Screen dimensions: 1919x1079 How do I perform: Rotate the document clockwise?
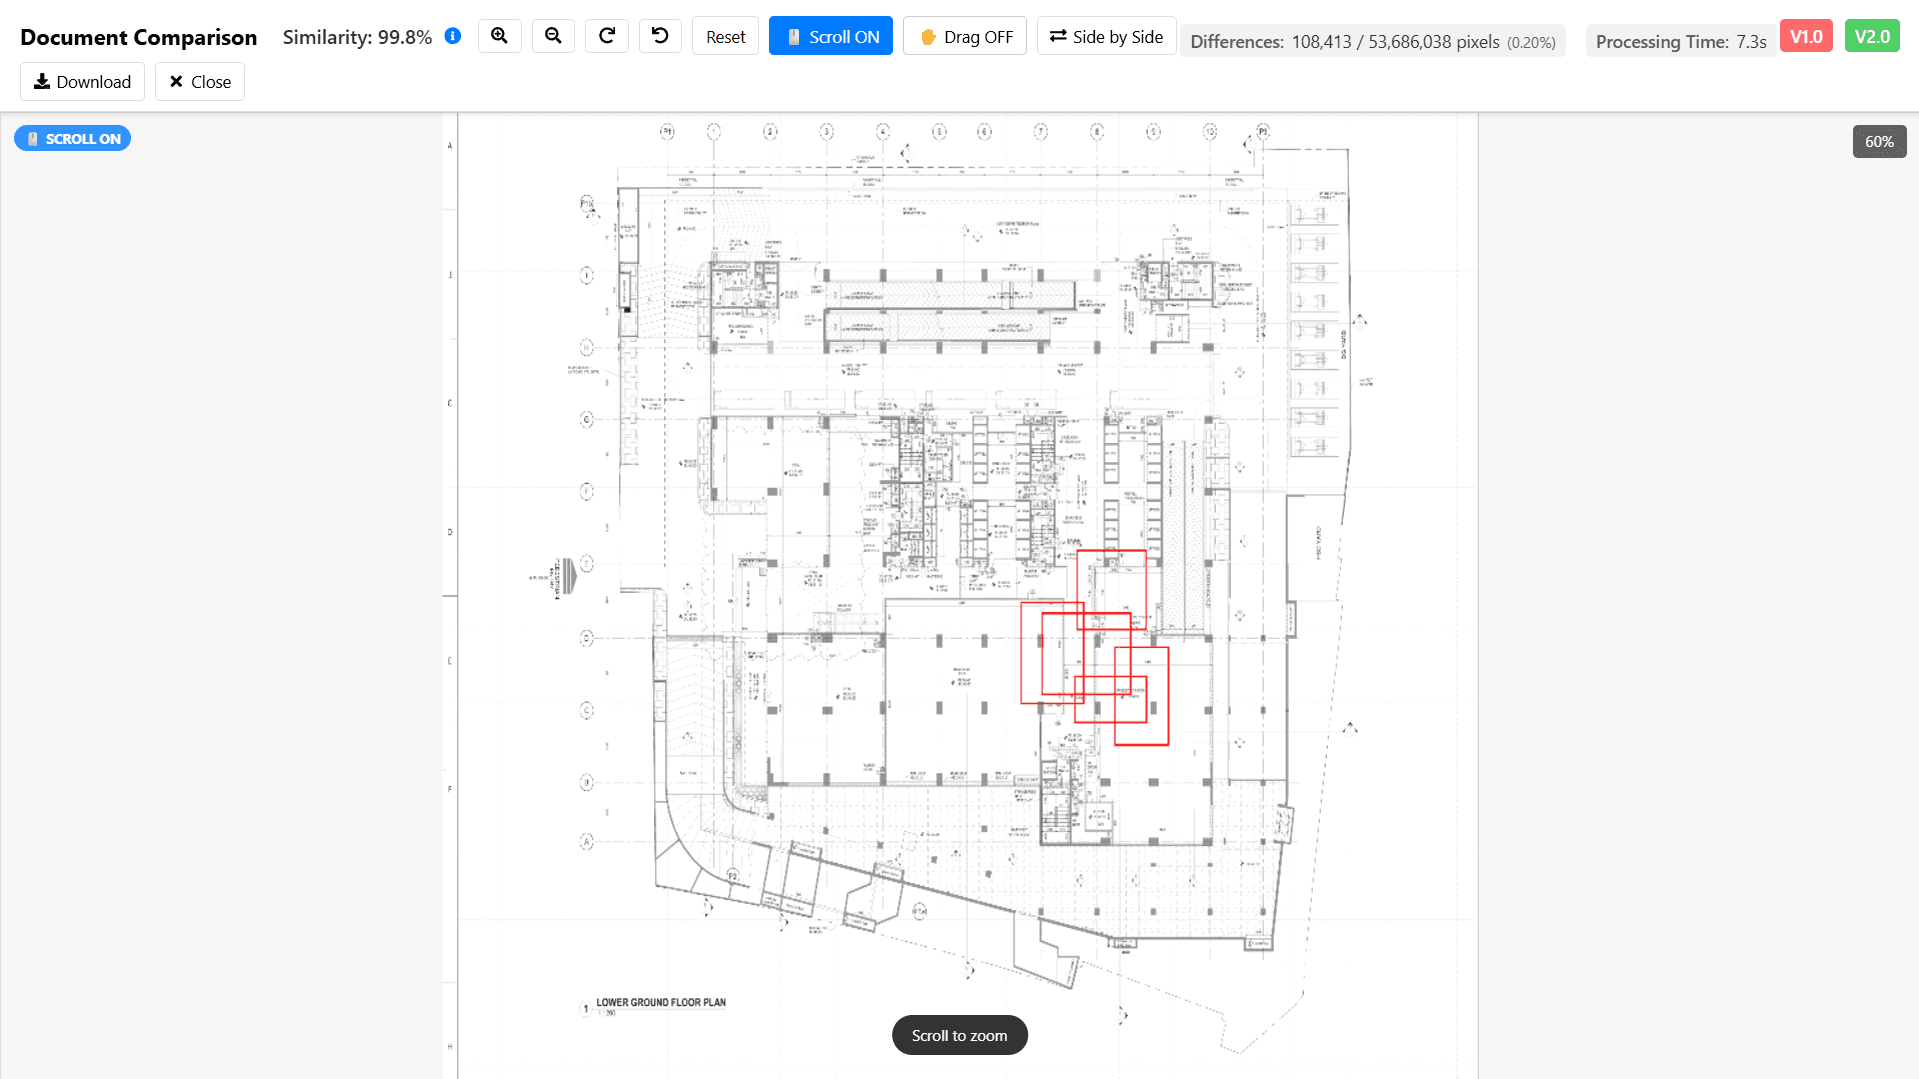tap(607, 36)
